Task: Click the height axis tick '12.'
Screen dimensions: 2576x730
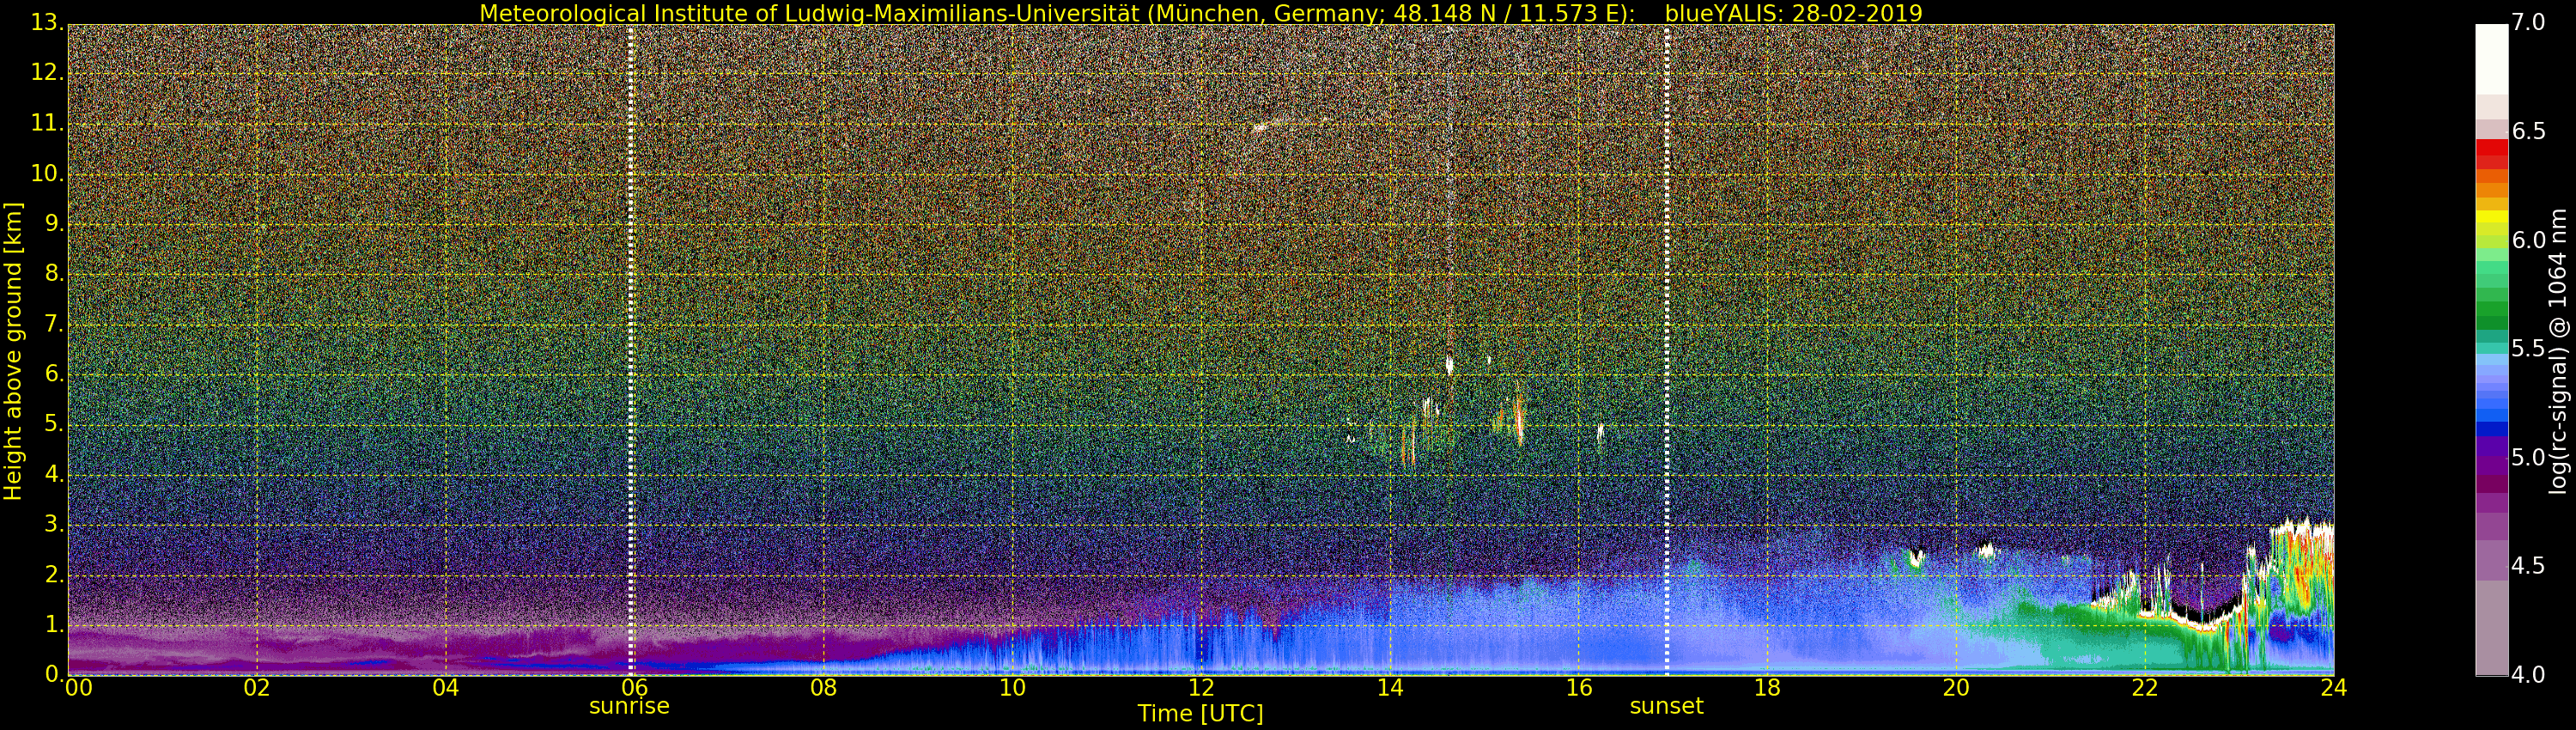Action: pyautogui.click(x=47, y=72)
